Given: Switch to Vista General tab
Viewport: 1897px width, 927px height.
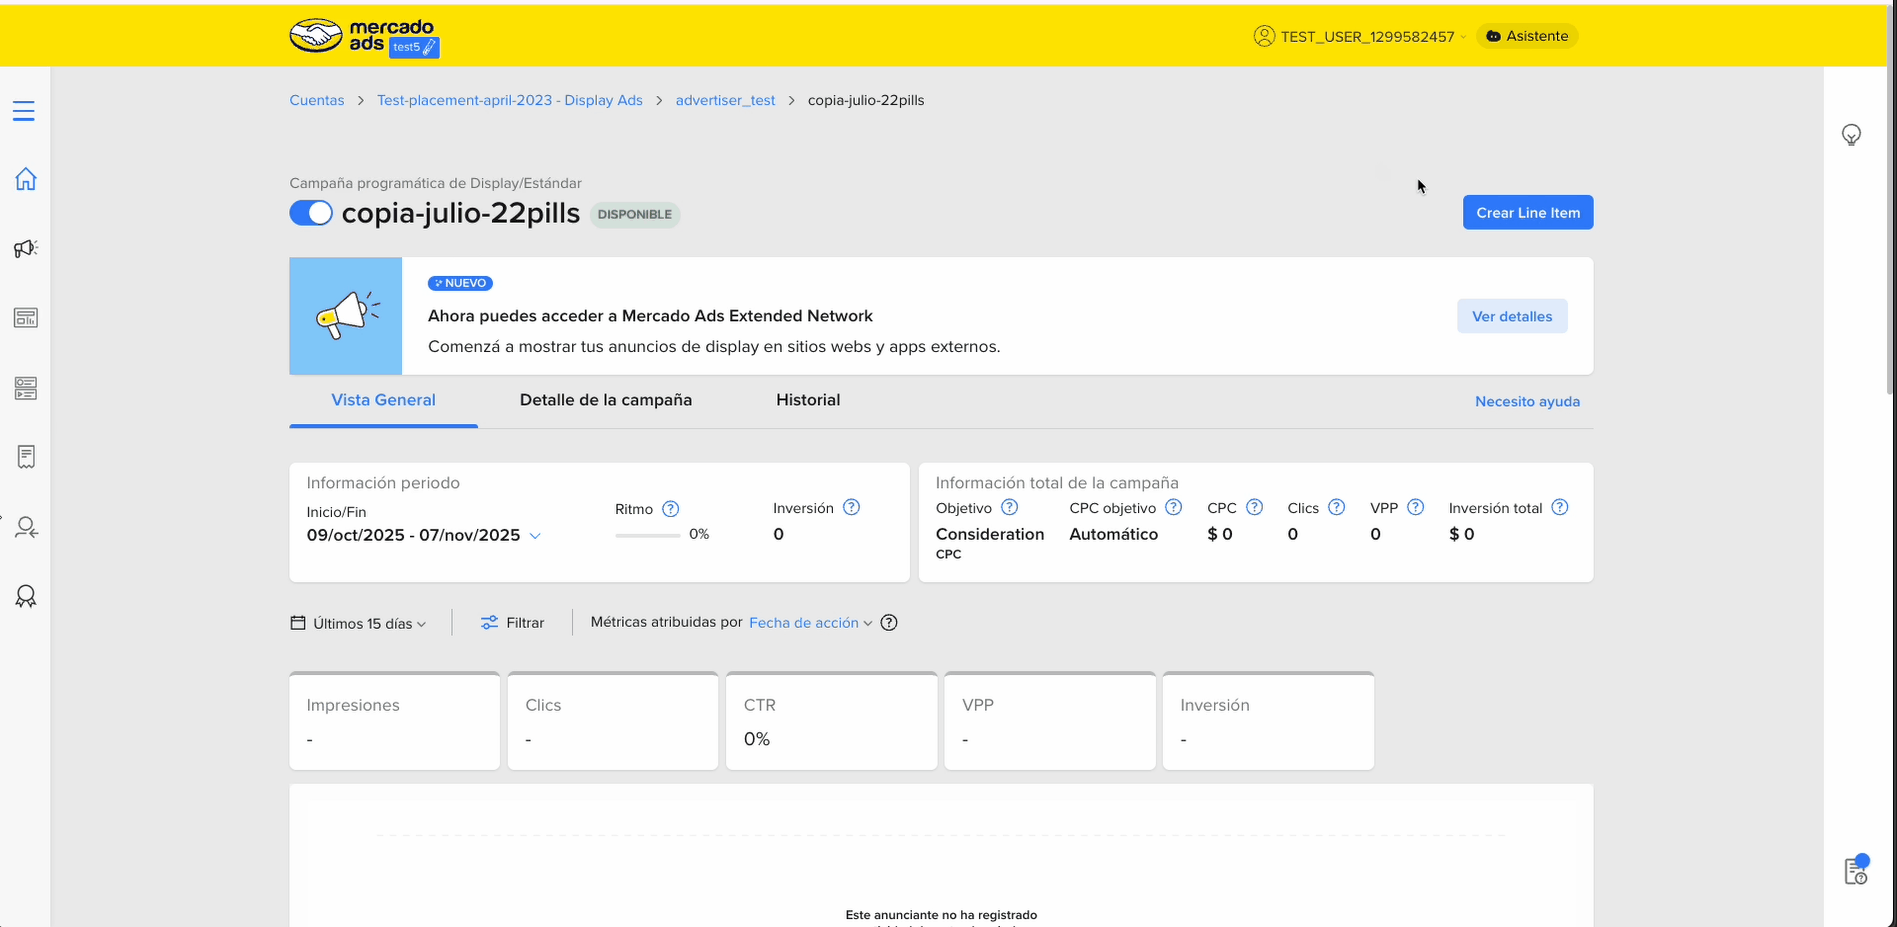Looking at the screenshot, I should tap(383, 400).
